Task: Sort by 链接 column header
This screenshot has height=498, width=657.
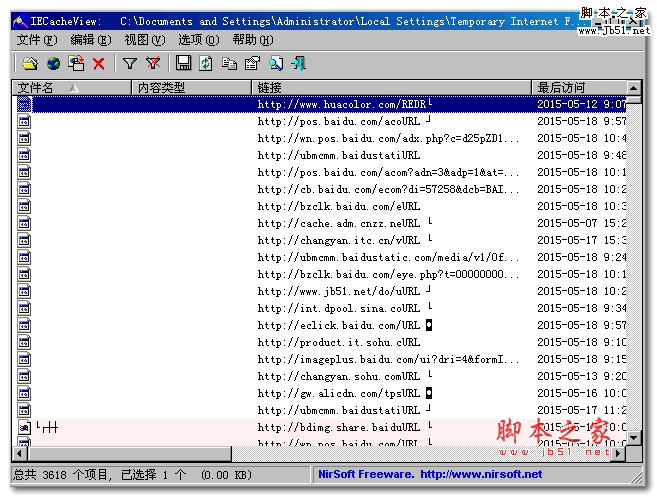Action: click(391, 88)
